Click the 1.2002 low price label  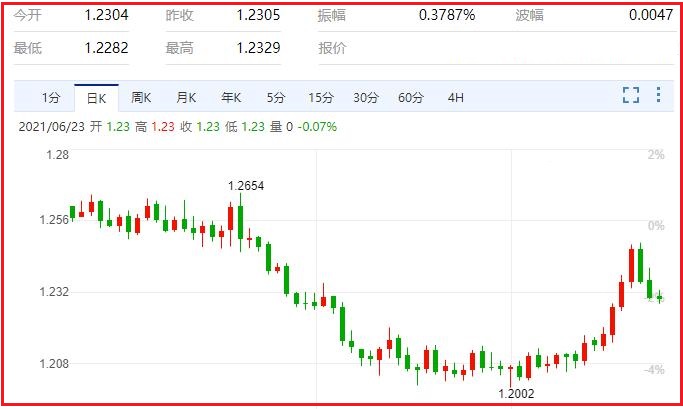click(516, 394)
